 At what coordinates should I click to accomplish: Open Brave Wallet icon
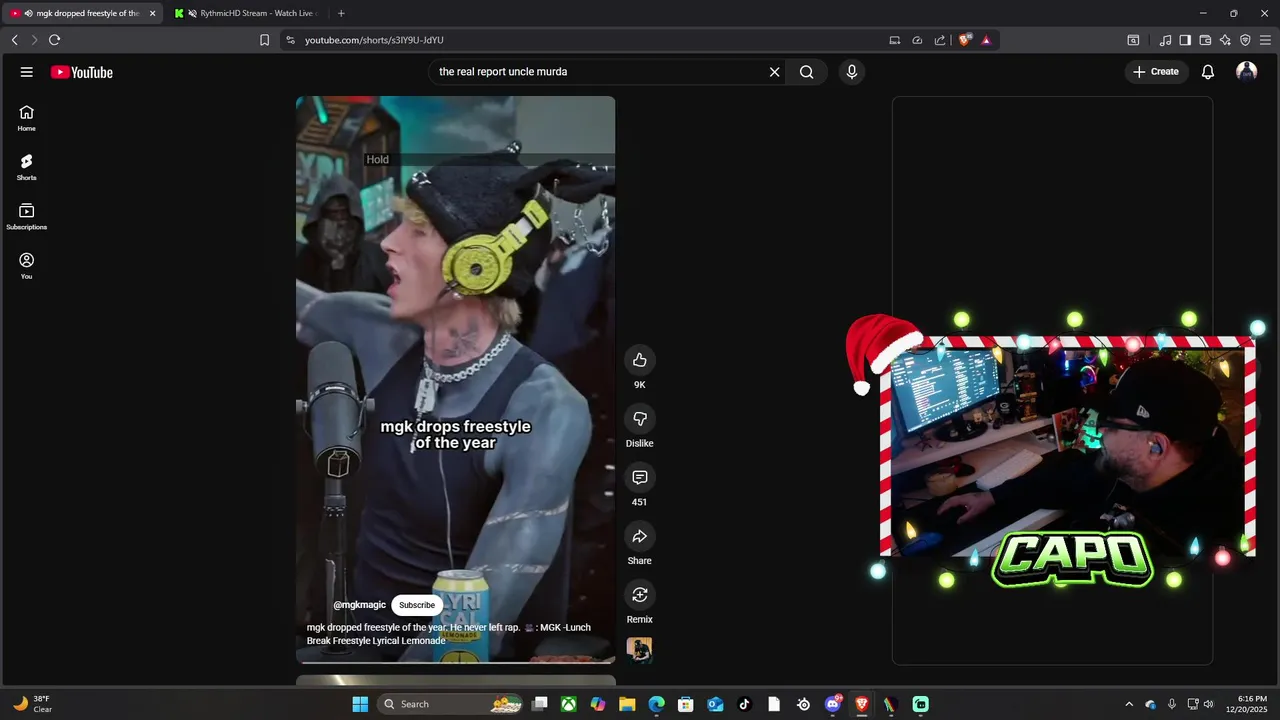1205,40
